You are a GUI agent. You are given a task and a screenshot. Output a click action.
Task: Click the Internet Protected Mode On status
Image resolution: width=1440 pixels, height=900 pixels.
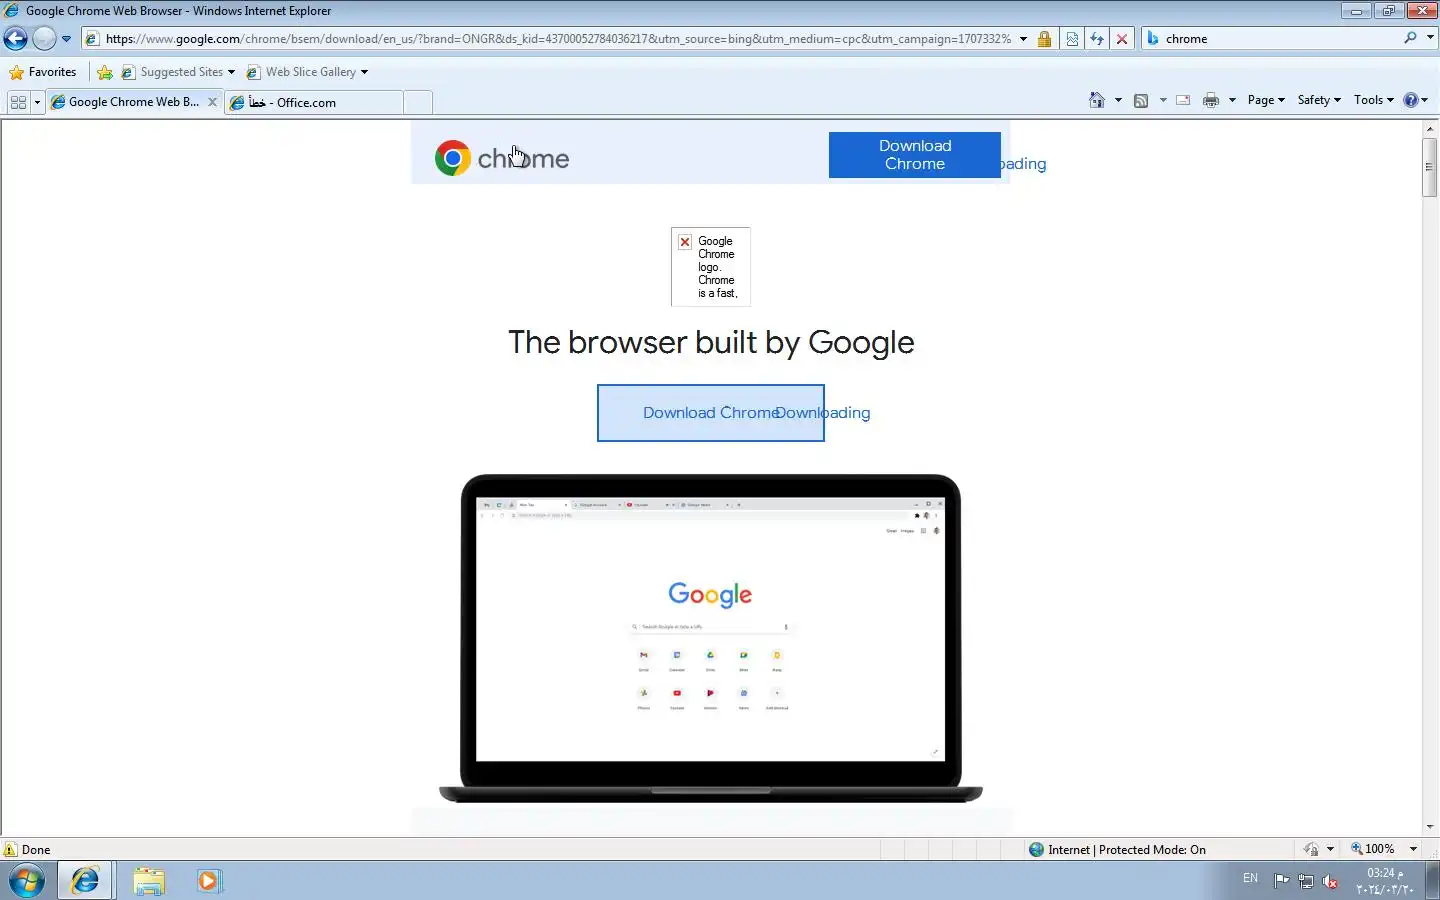pyautogui.click(x=1117, y=850)
